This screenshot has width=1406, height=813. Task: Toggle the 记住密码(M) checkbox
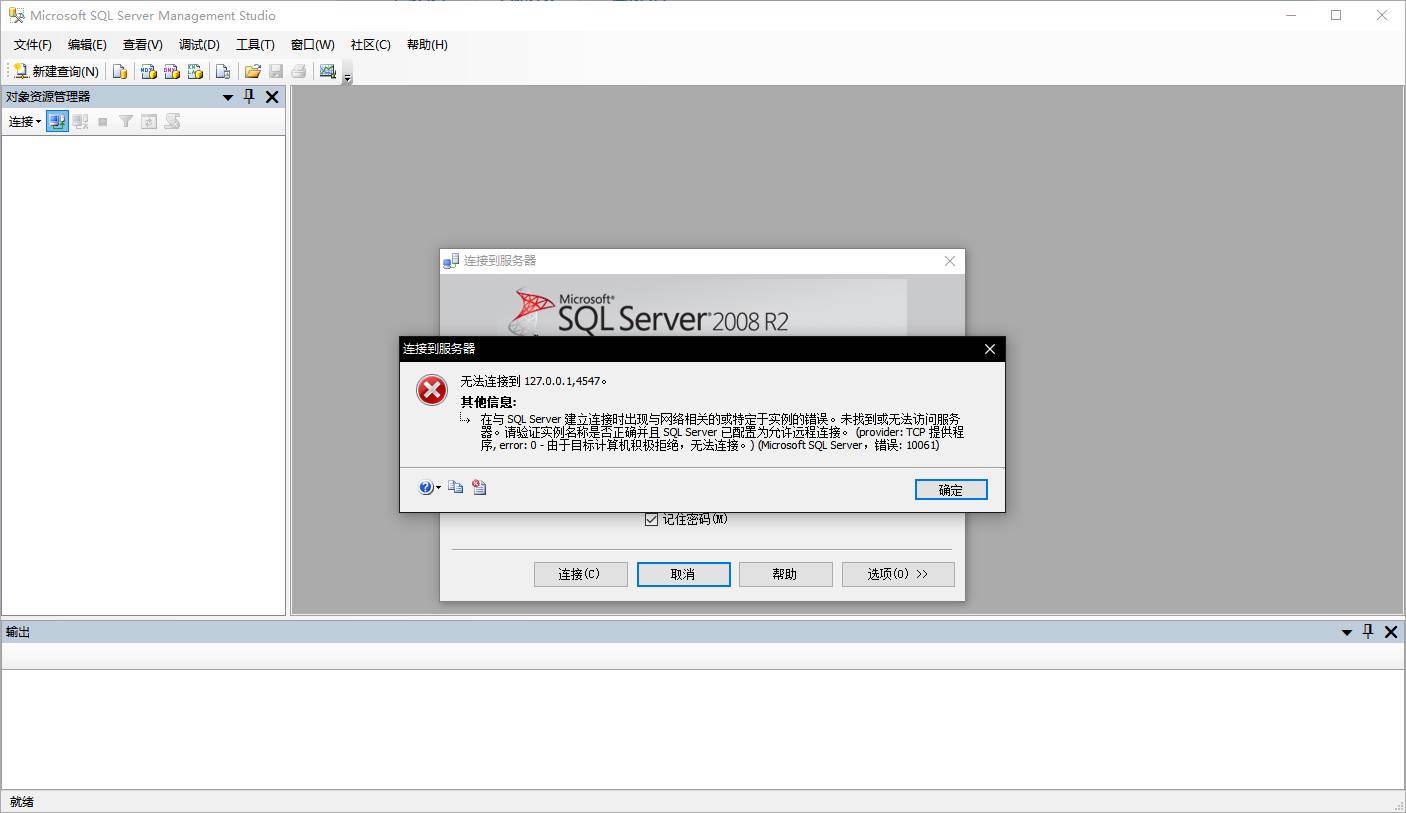[x=651, y=519]
